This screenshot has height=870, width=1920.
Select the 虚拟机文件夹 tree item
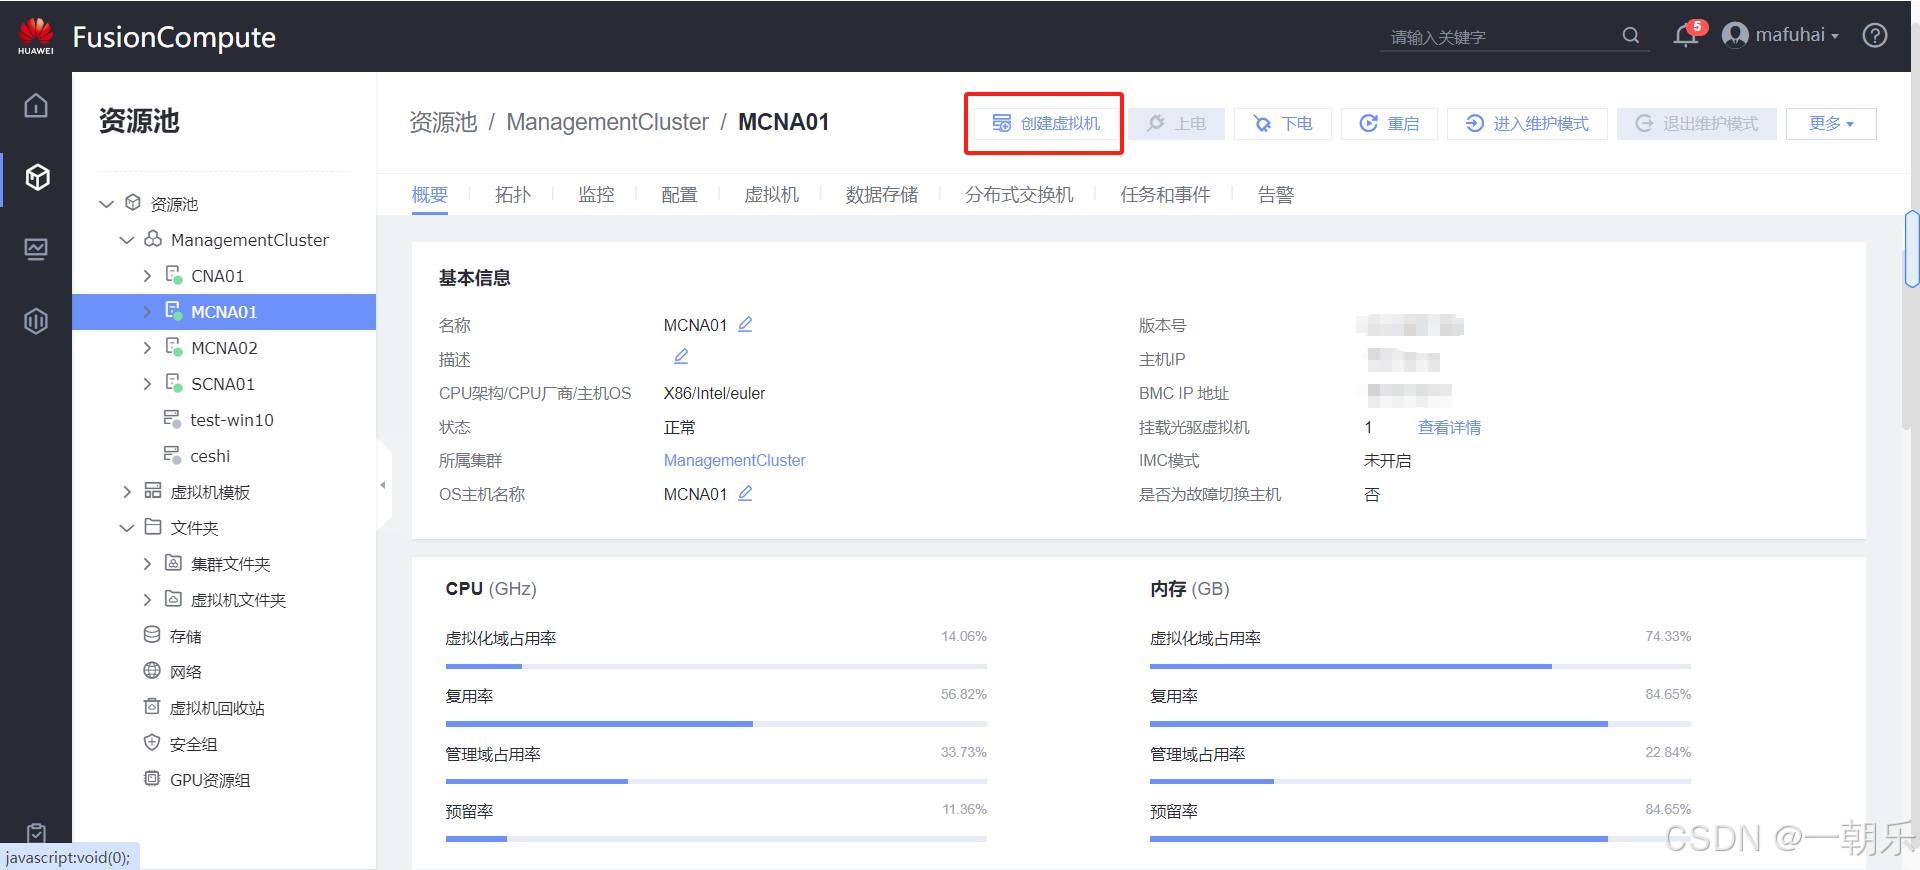tap(238, 600)
